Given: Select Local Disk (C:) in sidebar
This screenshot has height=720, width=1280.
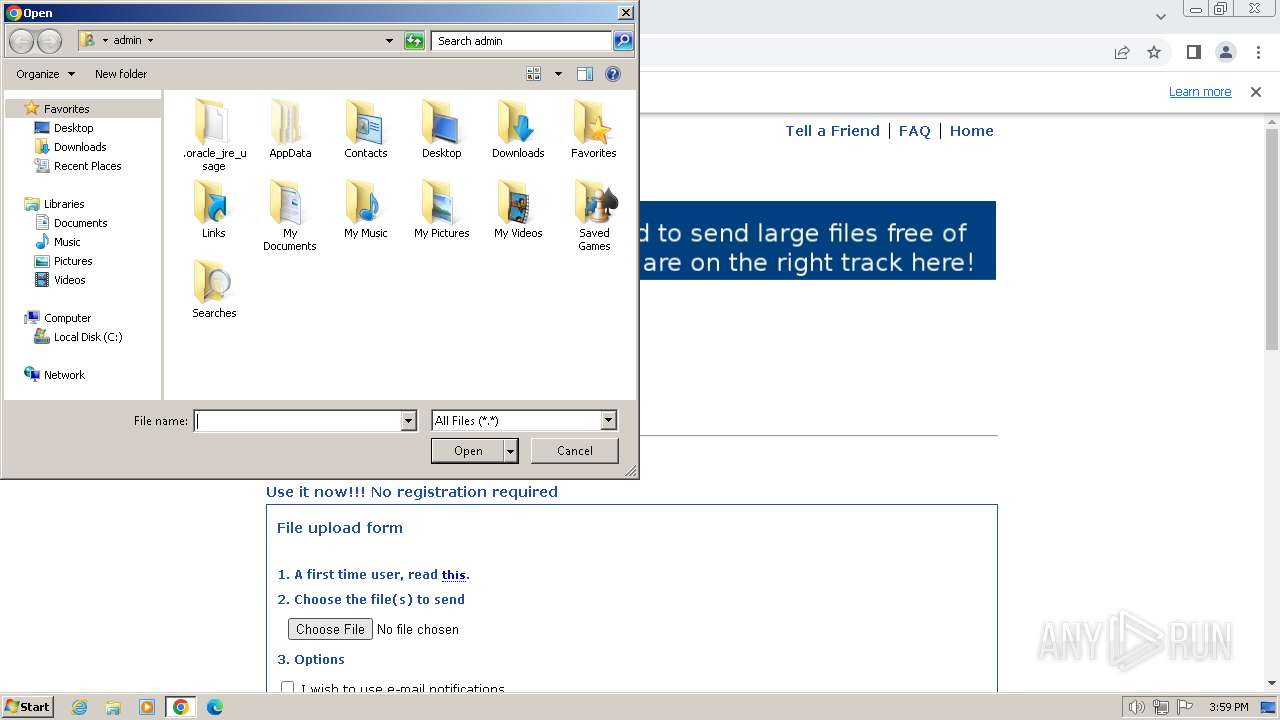Looking at the screenshot, I should (x=88, y=337).
